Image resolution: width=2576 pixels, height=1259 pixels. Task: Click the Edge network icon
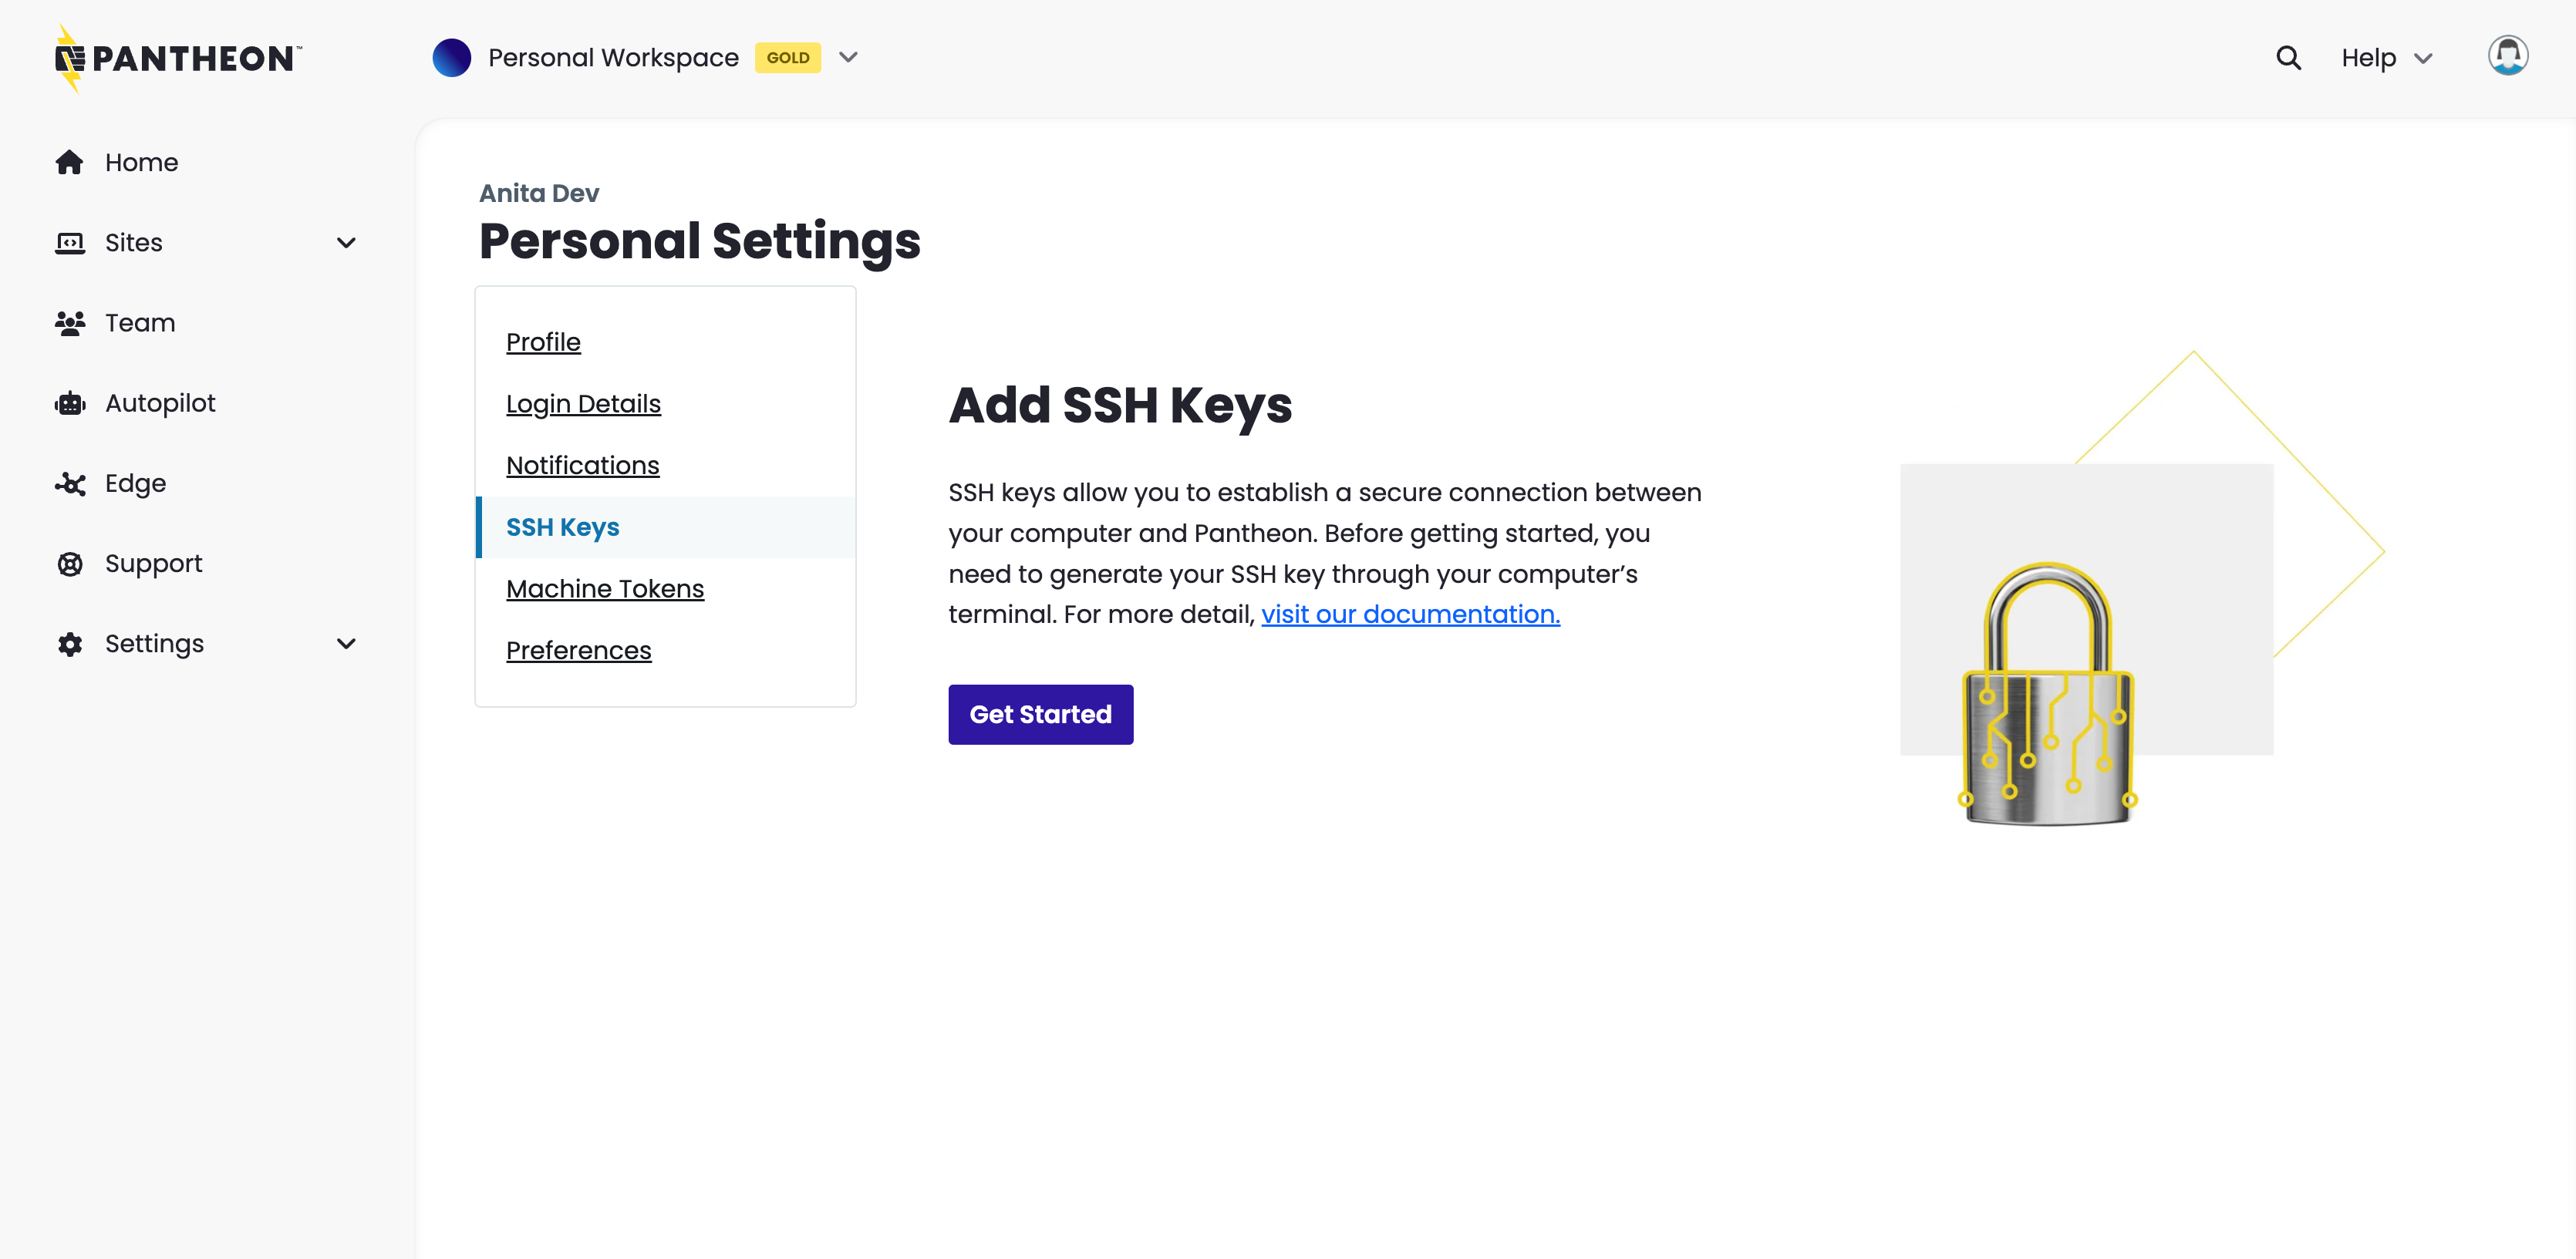tap(70, 483)
